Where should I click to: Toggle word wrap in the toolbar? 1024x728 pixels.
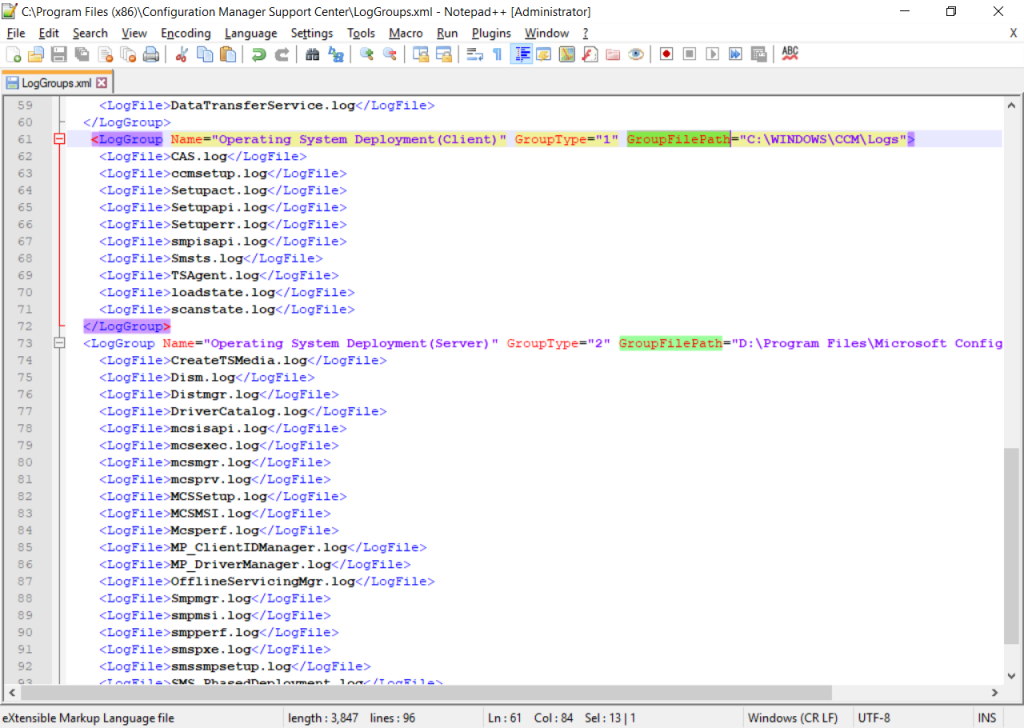(x=474, y=54)
